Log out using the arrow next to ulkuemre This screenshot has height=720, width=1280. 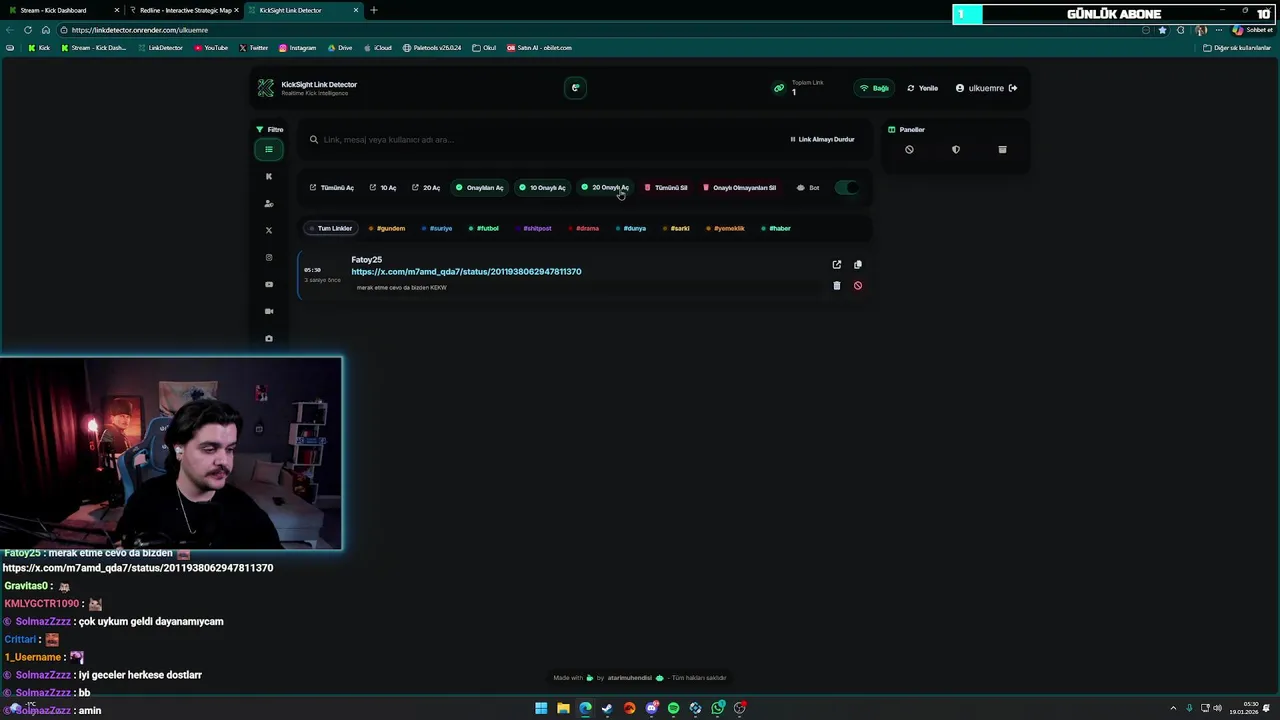(x=1013, y=88)
